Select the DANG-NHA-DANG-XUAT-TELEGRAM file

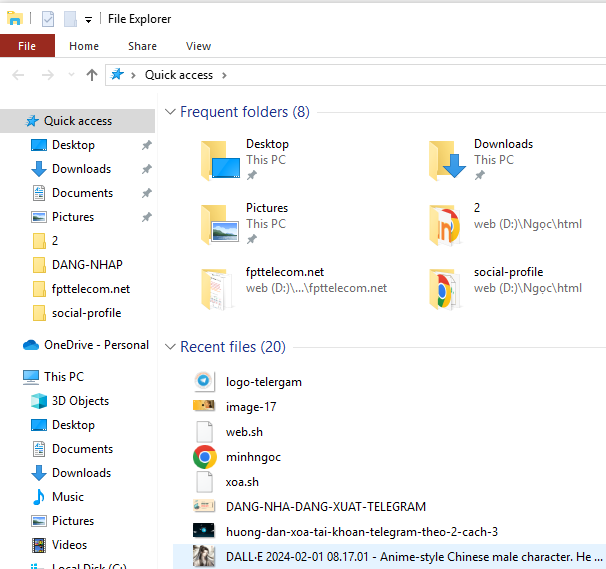tap(326, 507)
